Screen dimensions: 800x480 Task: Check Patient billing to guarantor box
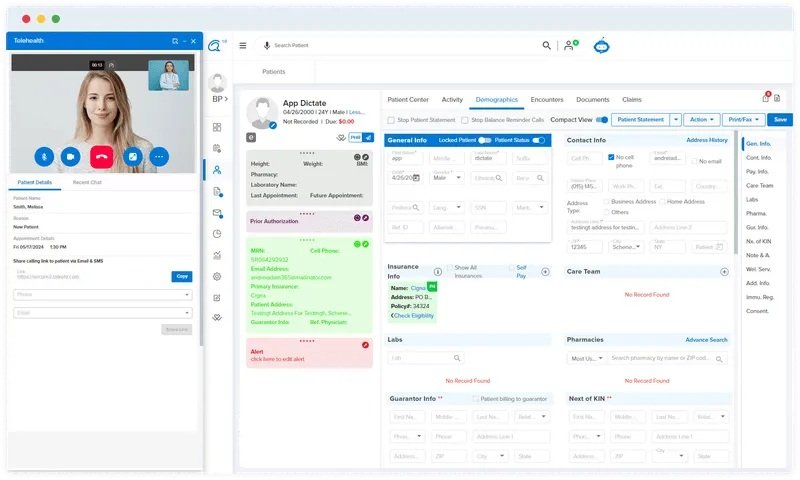point(476,399)
